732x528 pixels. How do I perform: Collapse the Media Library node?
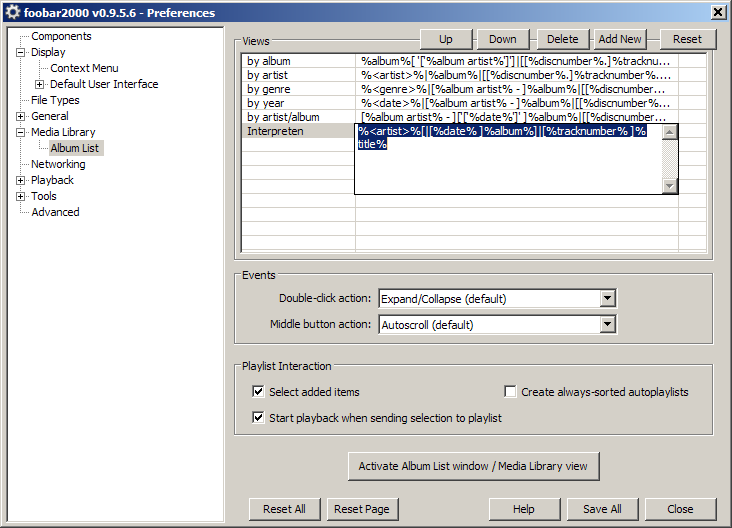click(21, 133)
